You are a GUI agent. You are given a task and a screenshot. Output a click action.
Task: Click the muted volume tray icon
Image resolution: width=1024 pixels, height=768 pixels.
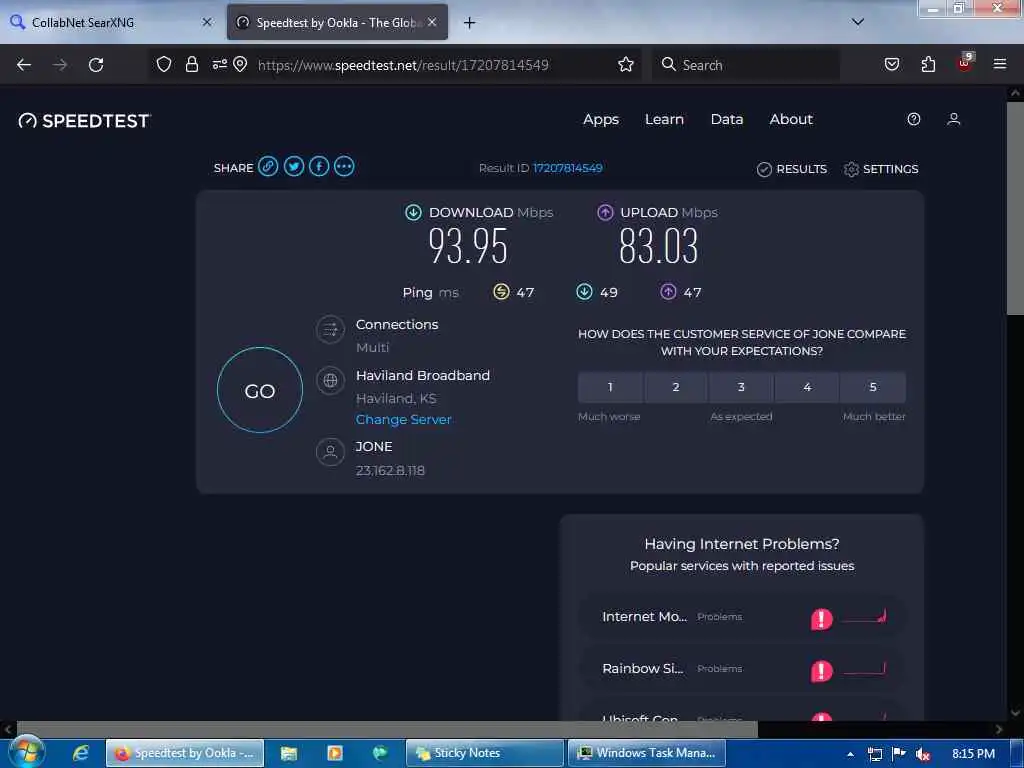(x=923, y=754)
